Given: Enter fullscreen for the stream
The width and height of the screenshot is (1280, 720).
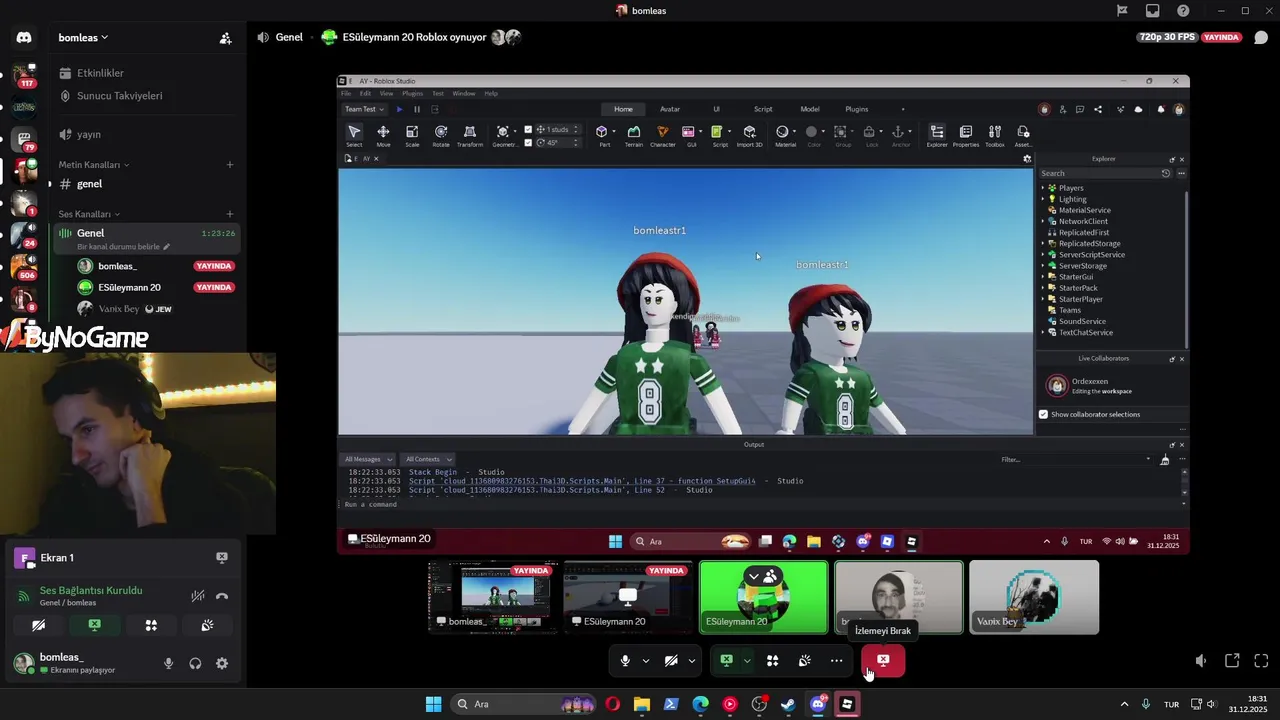Looking at the screenshot, I should 1261,661.
